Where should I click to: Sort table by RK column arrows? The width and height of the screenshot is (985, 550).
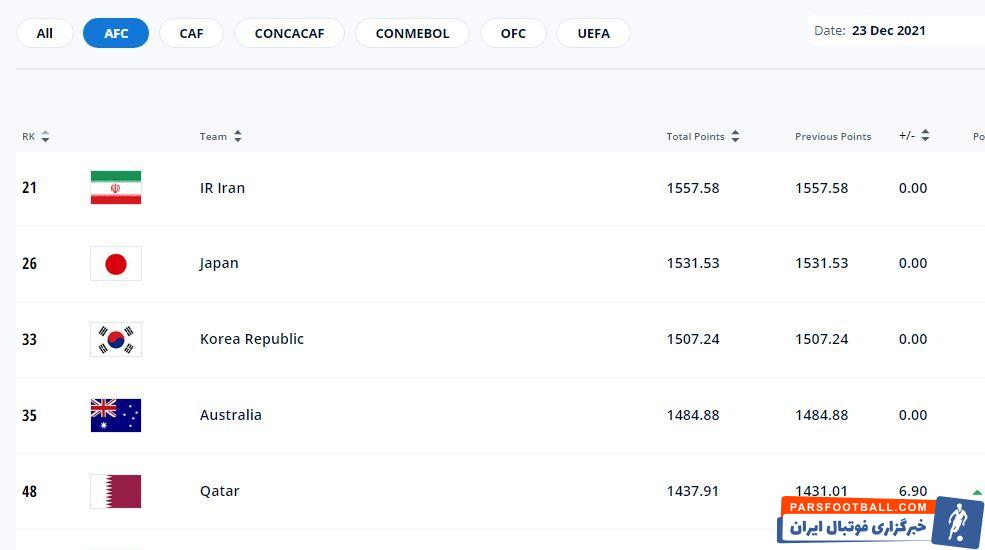[45, 137]
